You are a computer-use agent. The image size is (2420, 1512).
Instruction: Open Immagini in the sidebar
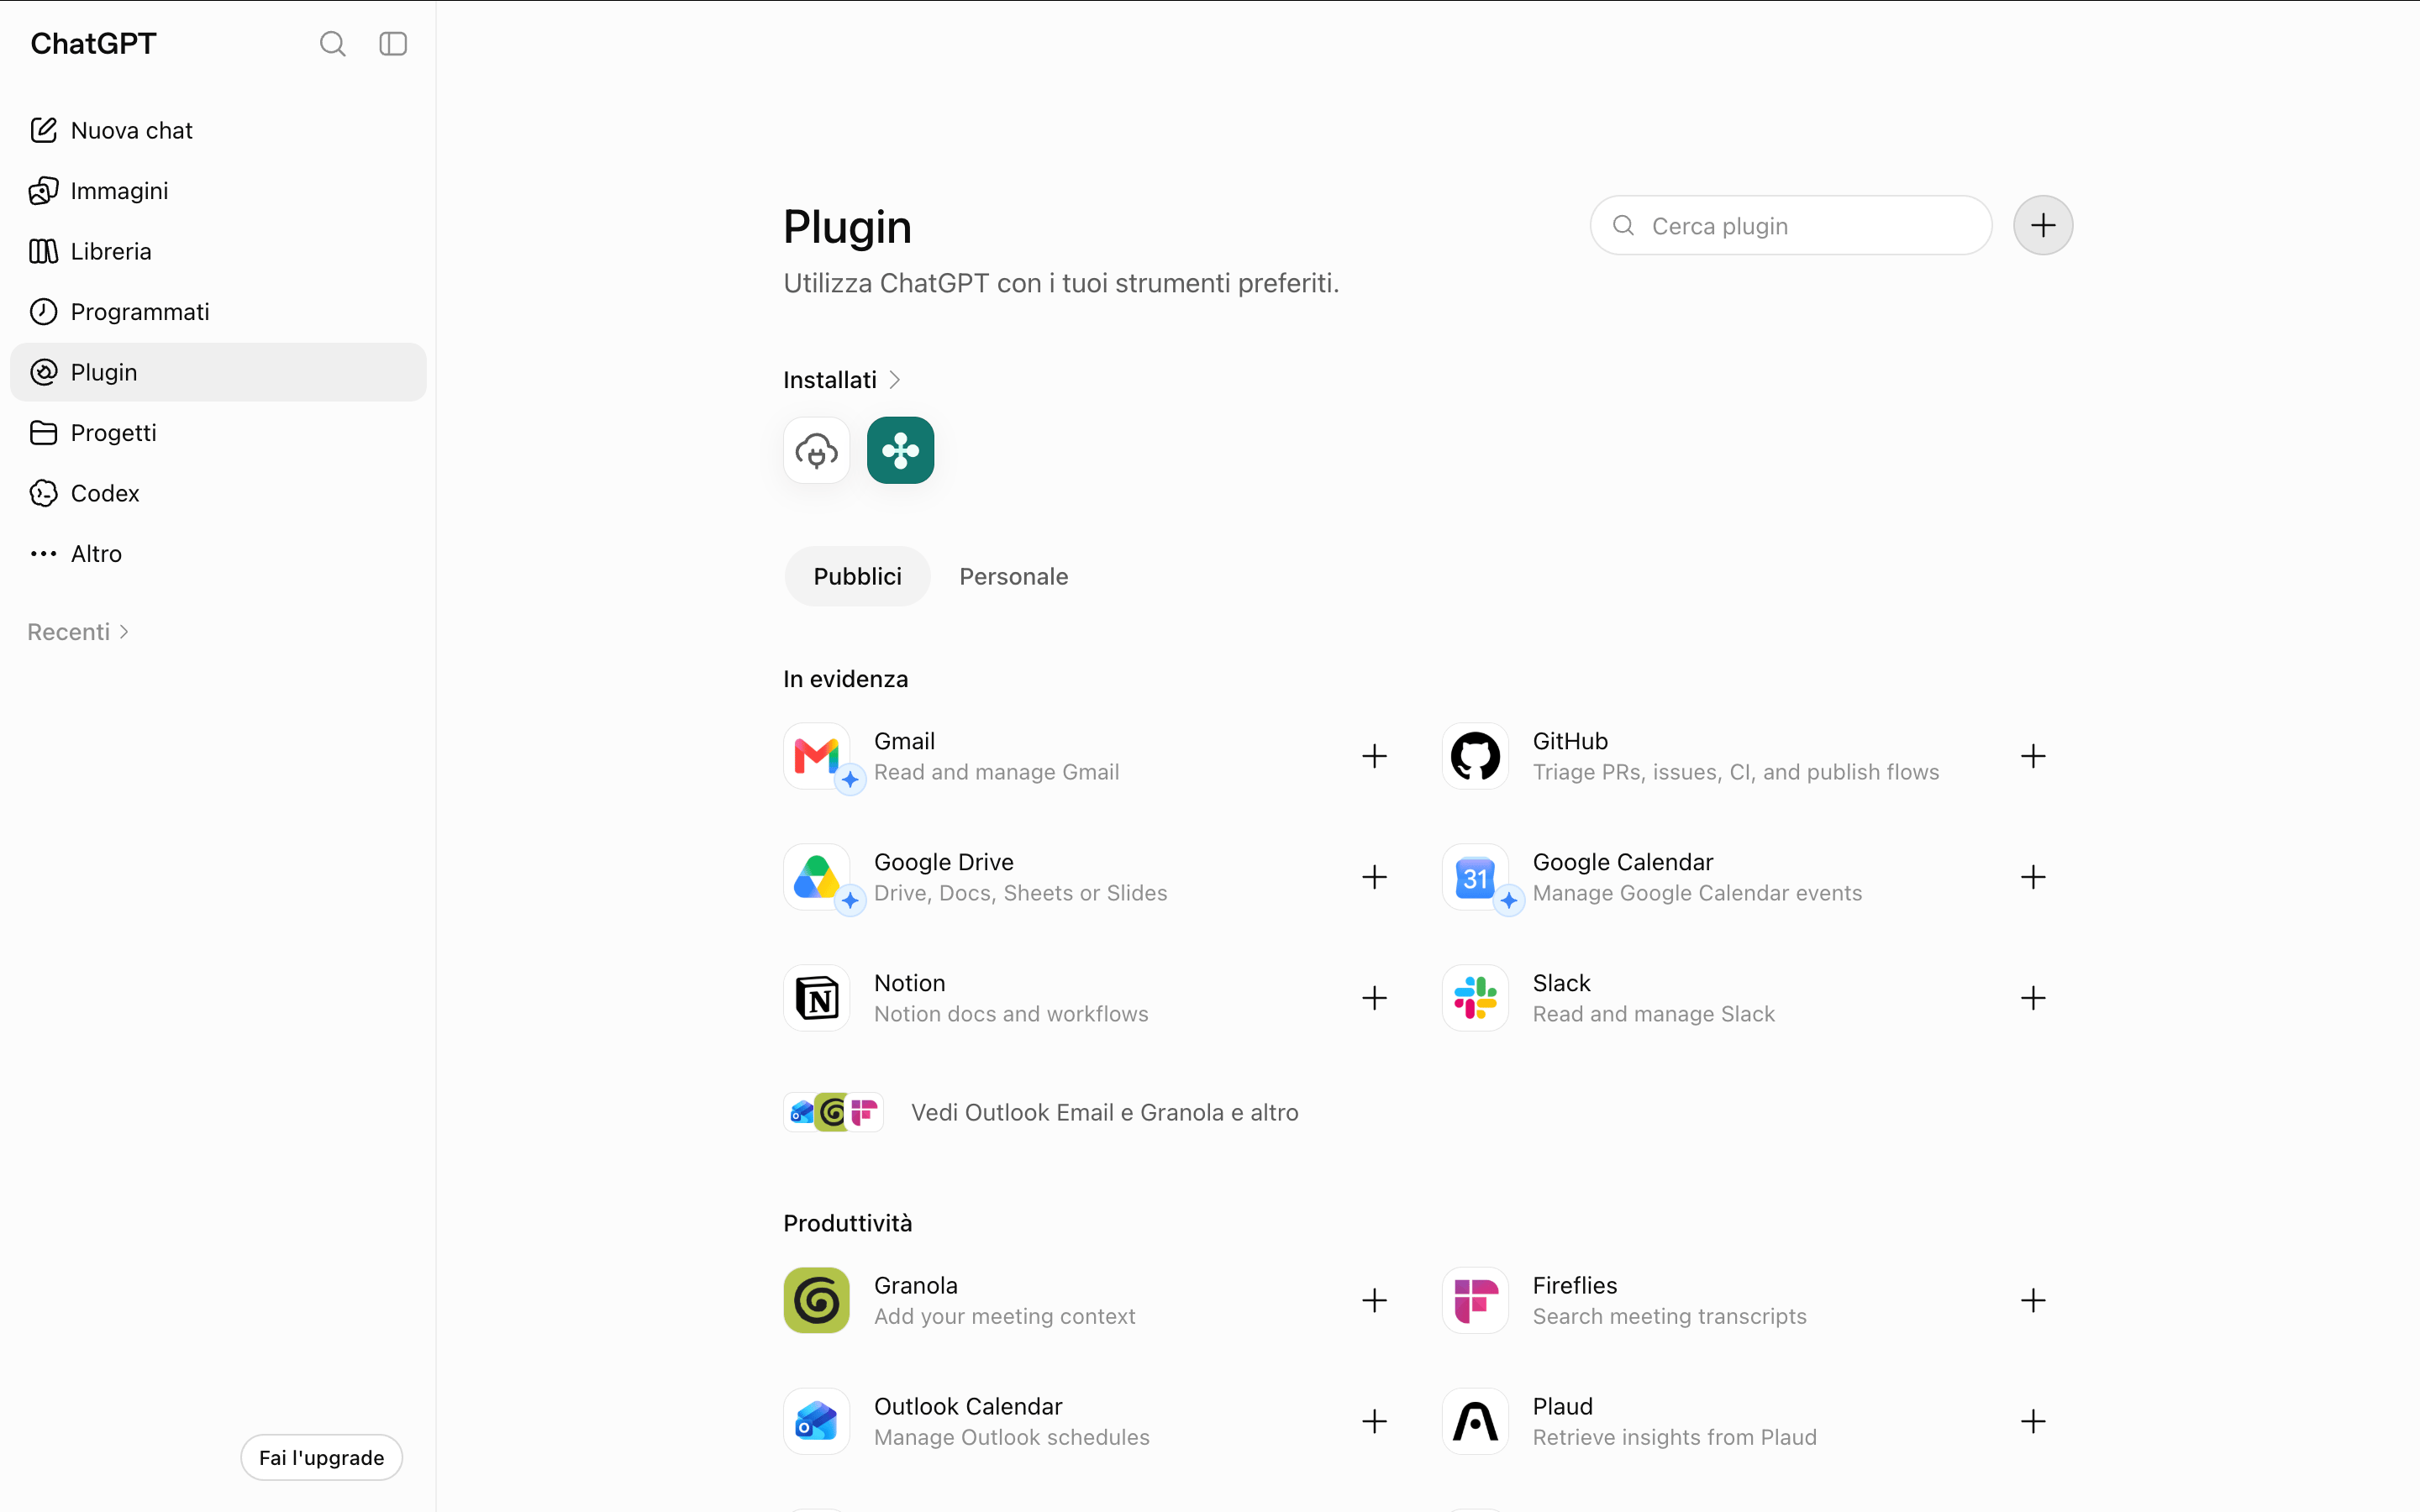click(218, 191)
